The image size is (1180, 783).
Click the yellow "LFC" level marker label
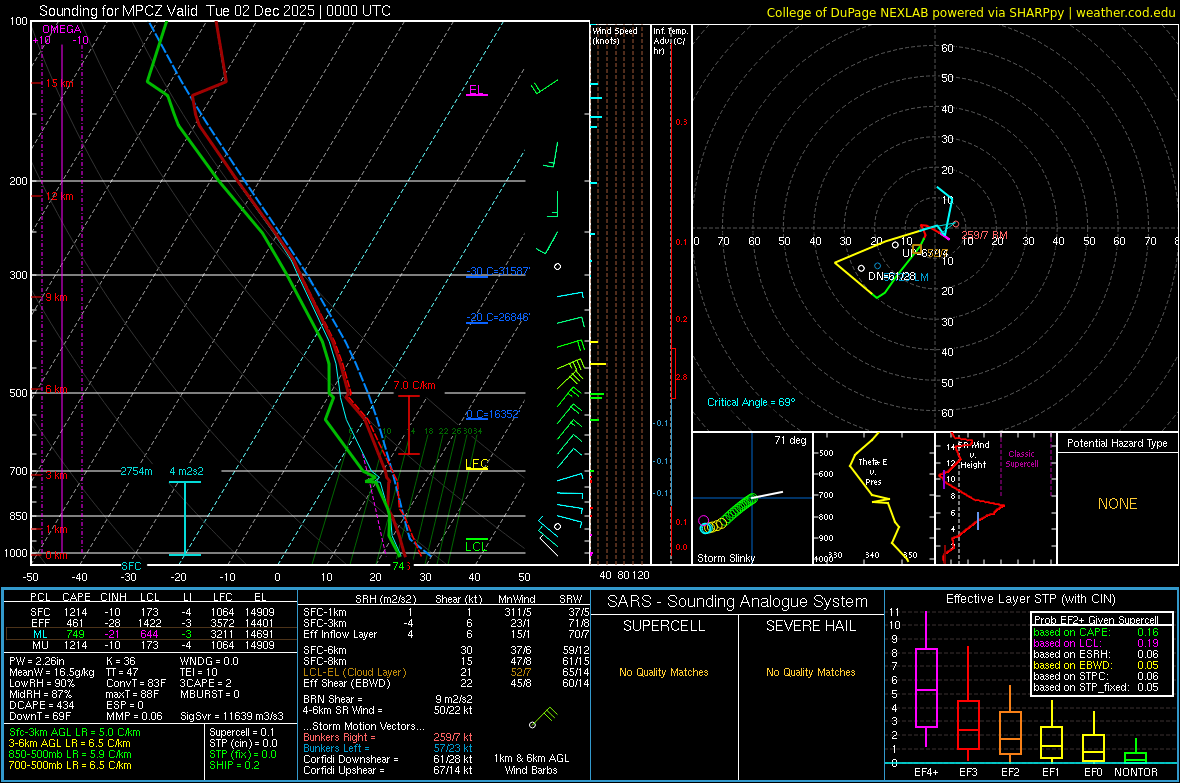[x=477, y=464]
